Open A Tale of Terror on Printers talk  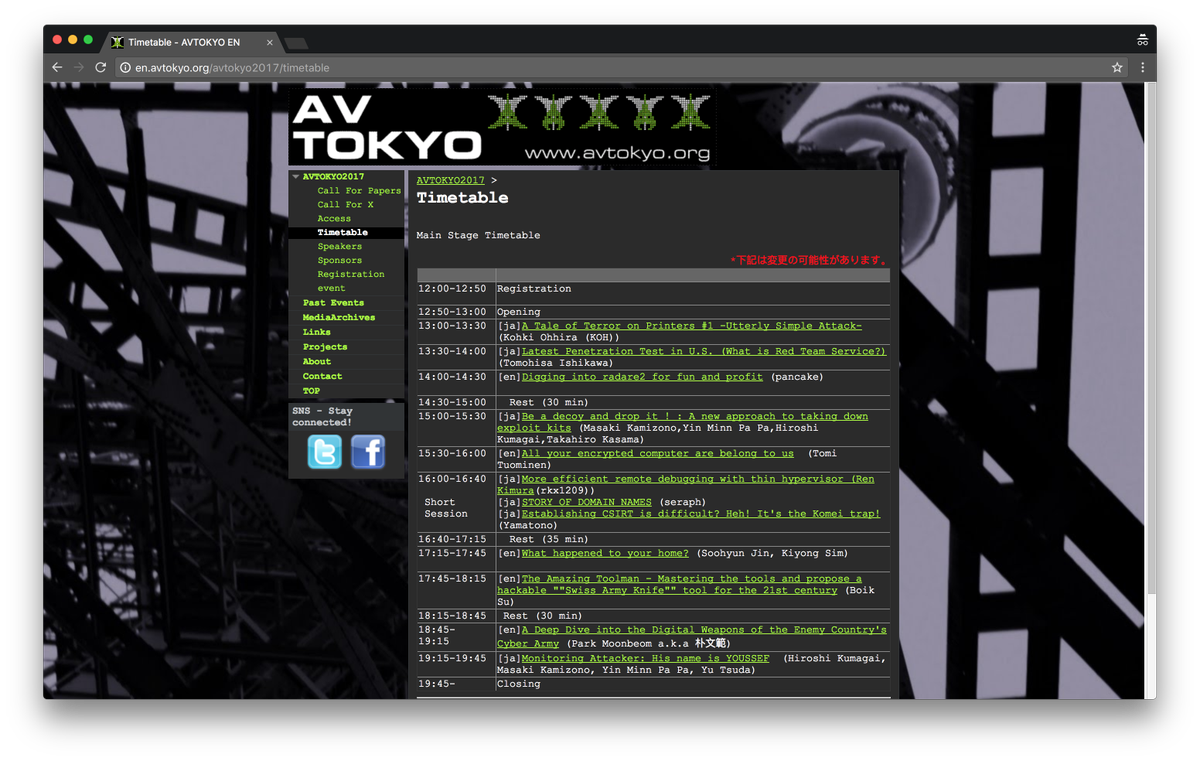pos(691,326)
